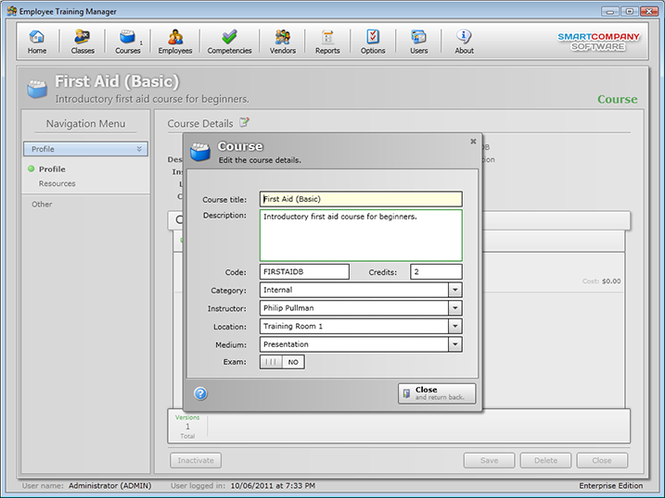665x498 pixels.
Task: Open the Employees toolbar icon
Action: tap(175, 41)
